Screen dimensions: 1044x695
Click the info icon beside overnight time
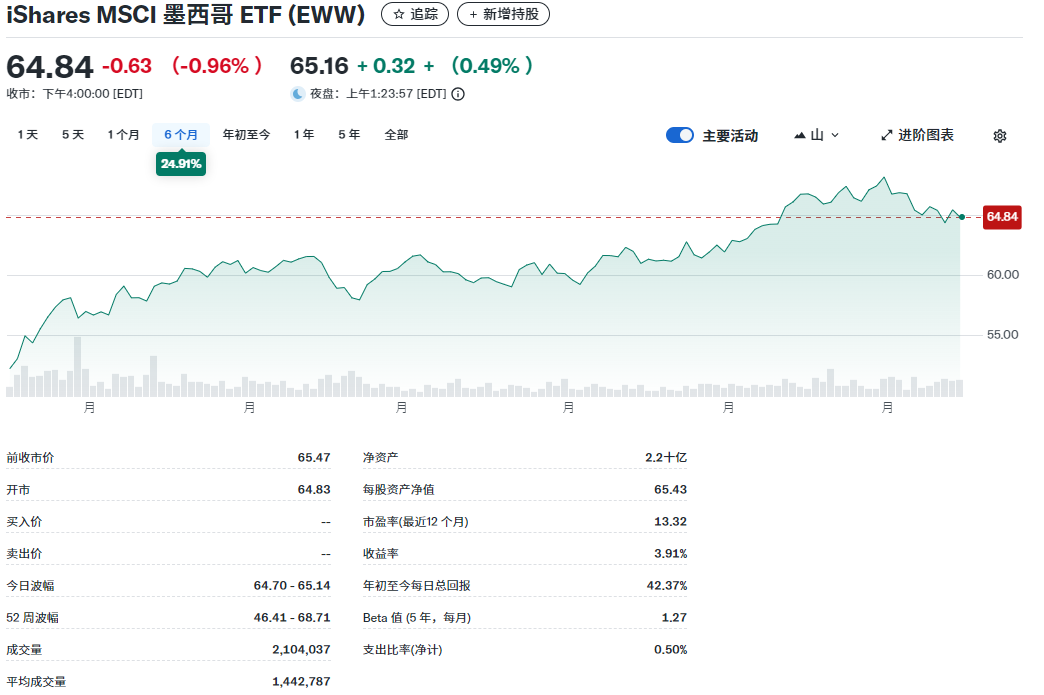[458, 94]
